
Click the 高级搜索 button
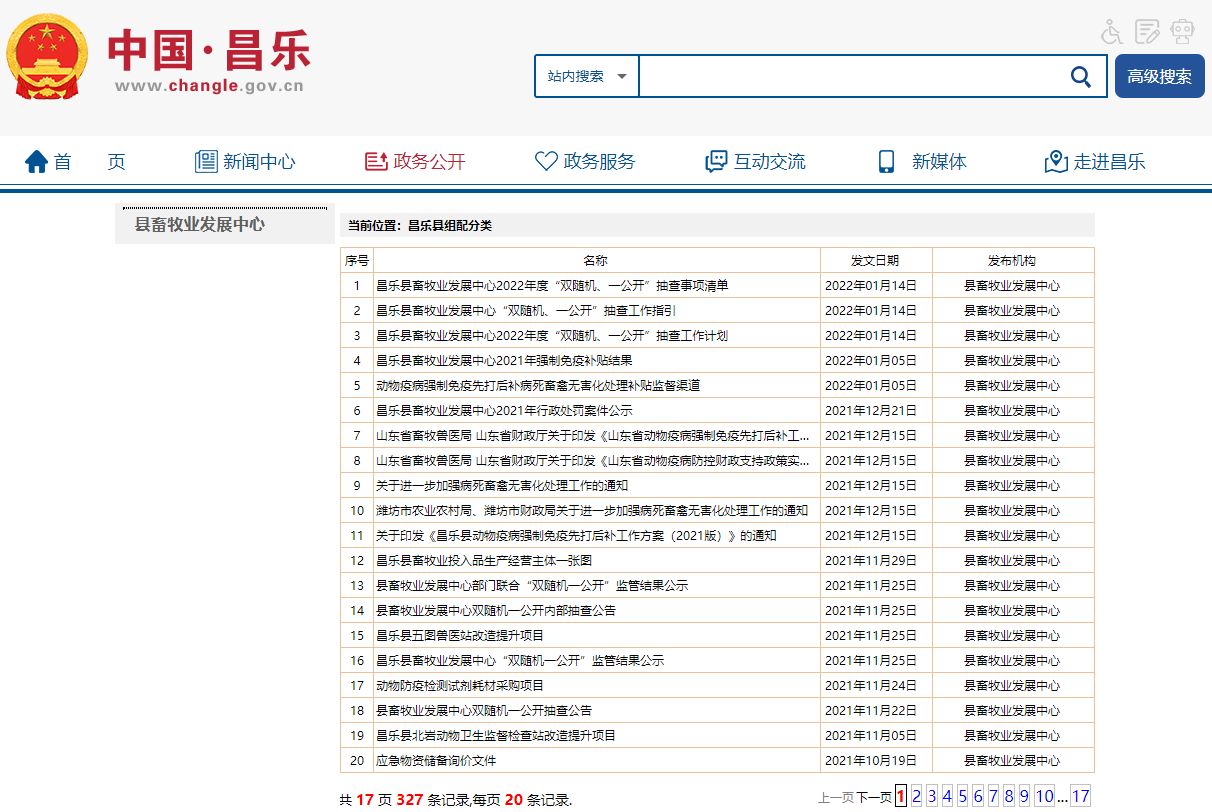tap(1159, 77)
